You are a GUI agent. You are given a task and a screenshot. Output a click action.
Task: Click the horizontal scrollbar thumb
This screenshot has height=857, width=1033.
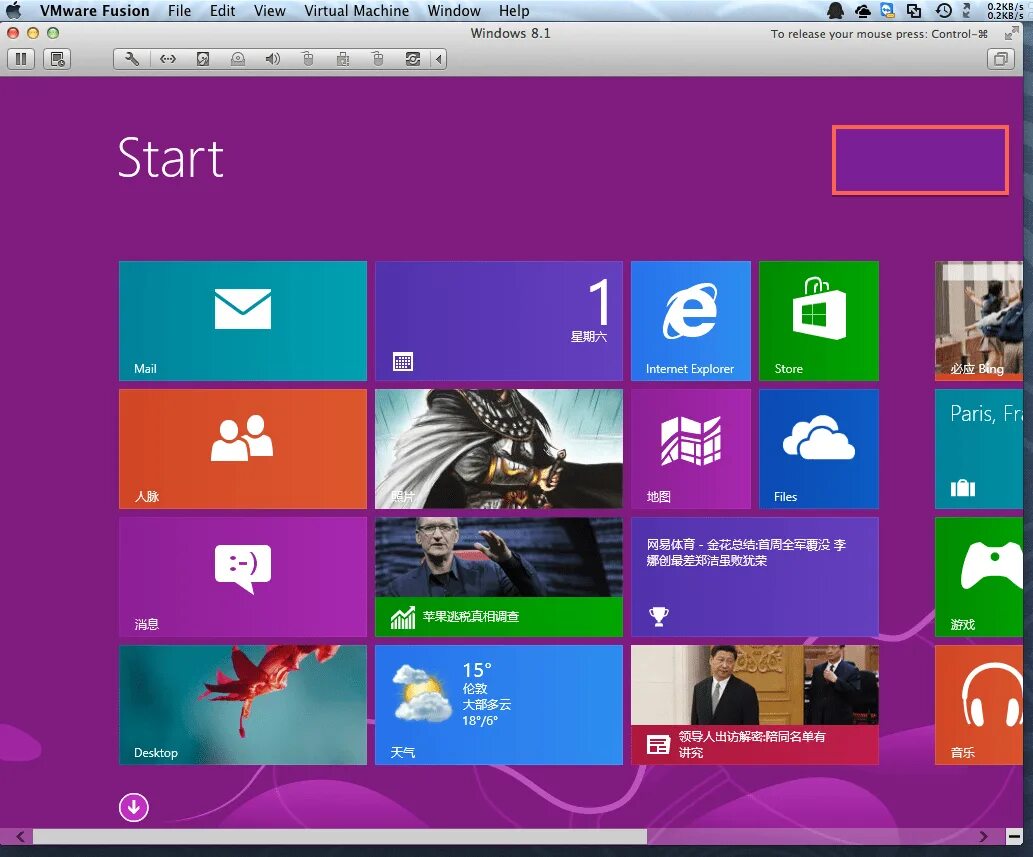click(x=340, y=837)
